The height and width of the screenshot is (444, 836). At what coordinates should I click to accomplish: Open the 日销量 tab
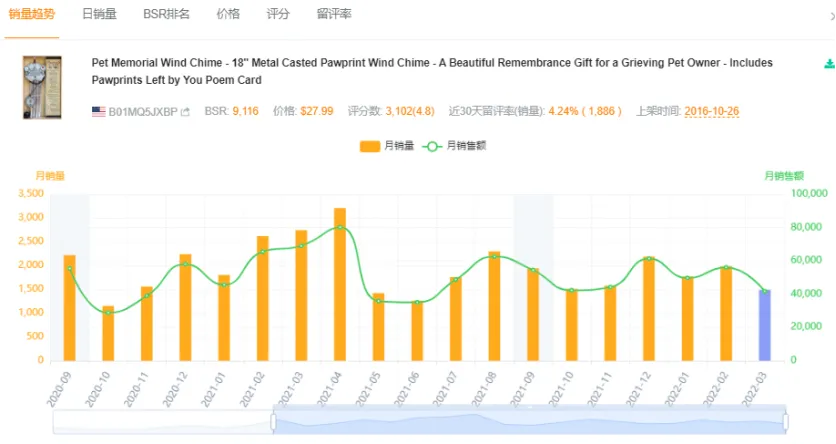pos(99,14)
